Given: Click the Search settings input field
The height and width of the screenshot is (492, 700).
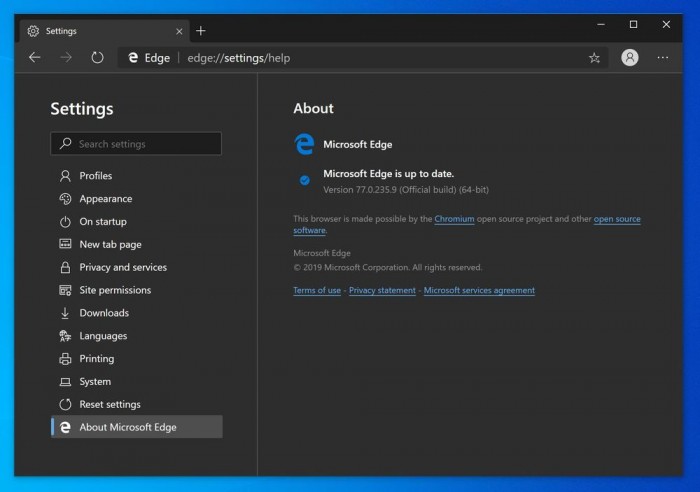Looking at the screenshot, I should click(136, 144).
